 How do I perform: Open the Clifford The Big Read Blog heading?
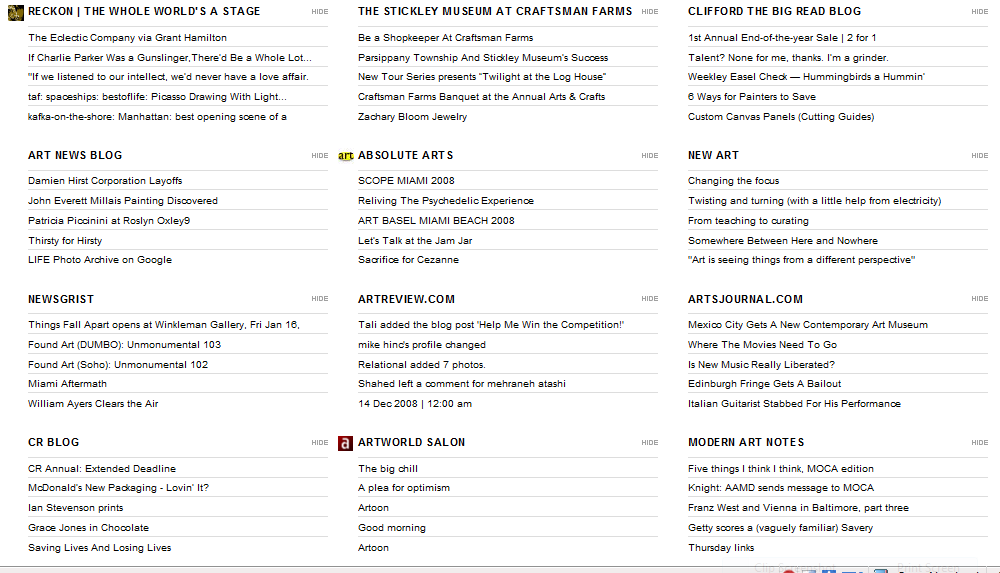774,11
